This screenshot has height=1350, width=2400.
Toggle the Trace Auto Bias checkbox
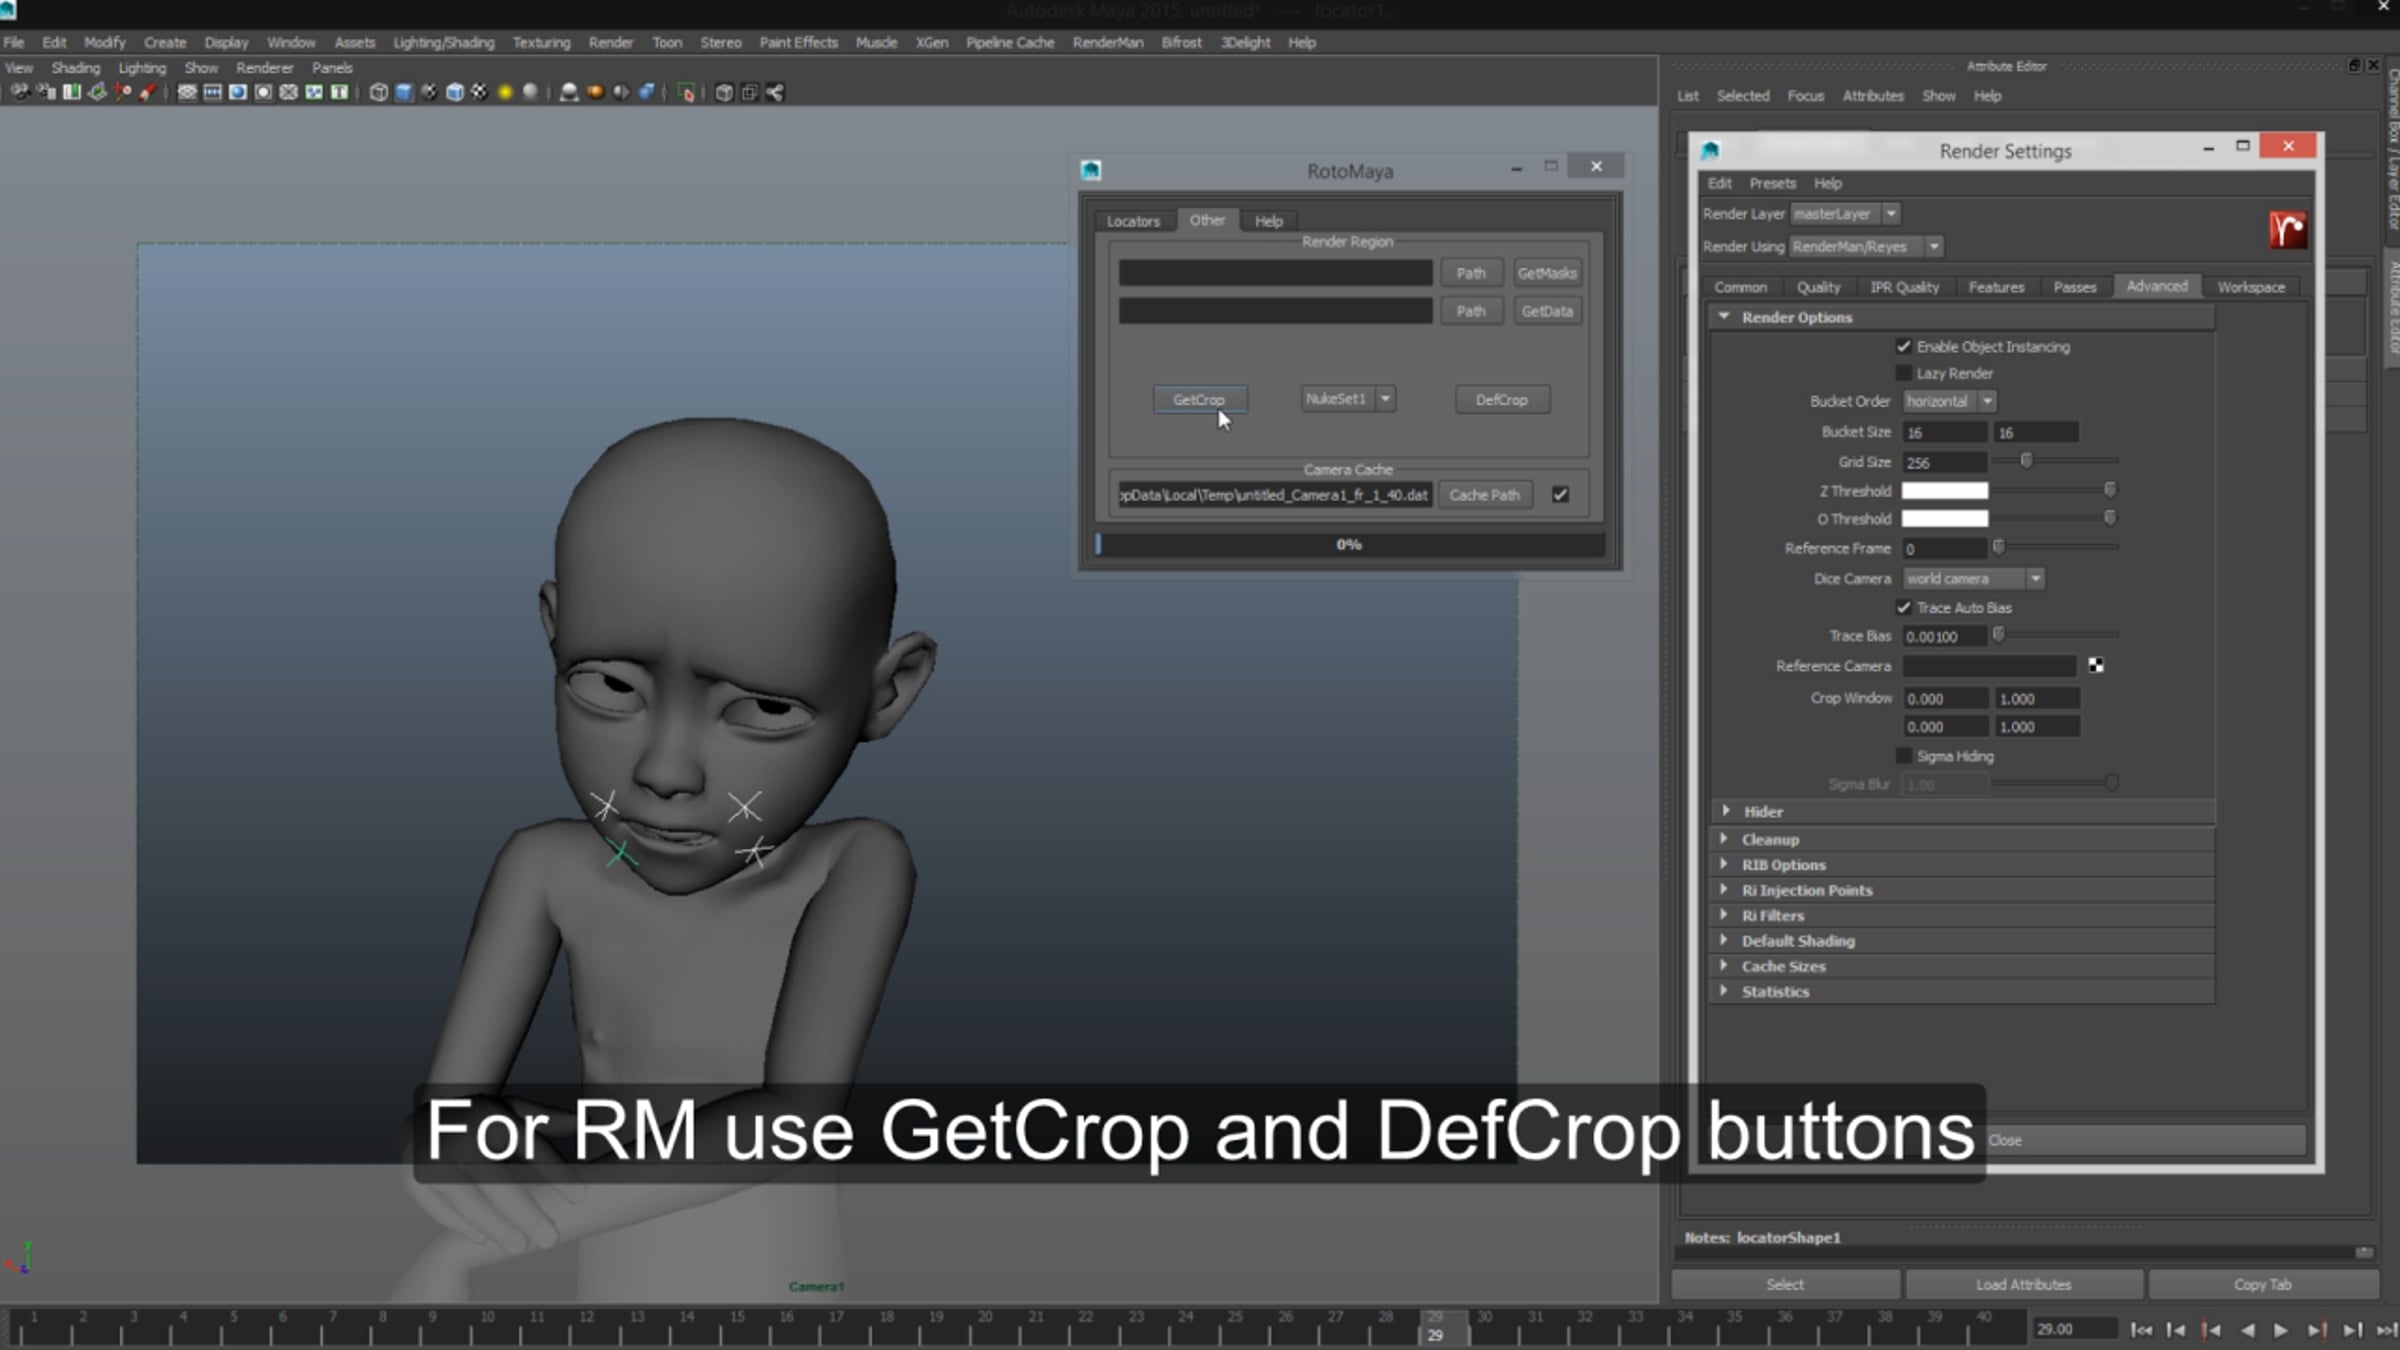point(1904,608)
